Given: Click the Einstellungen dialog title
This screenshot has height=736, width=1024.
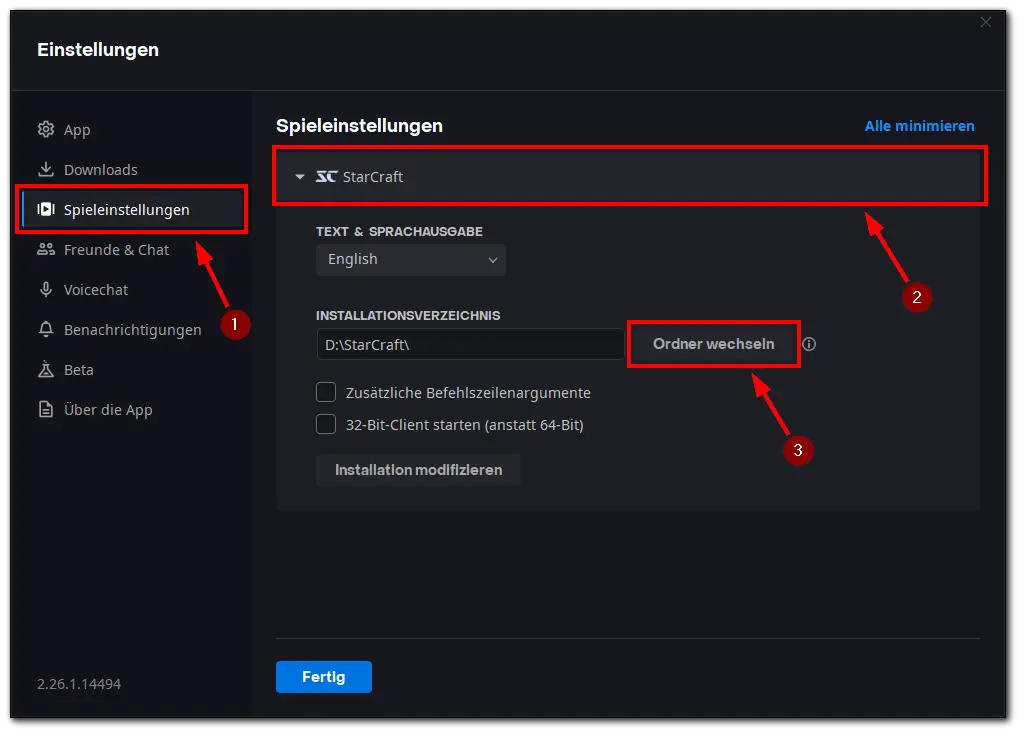Looking at the screenshot, I should point(98,50).
